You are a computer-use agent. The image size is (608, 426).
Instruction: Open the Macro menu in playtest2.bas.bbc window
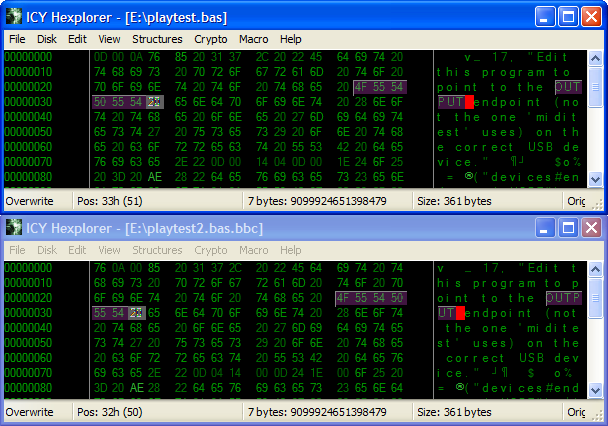tap(253, 250)
